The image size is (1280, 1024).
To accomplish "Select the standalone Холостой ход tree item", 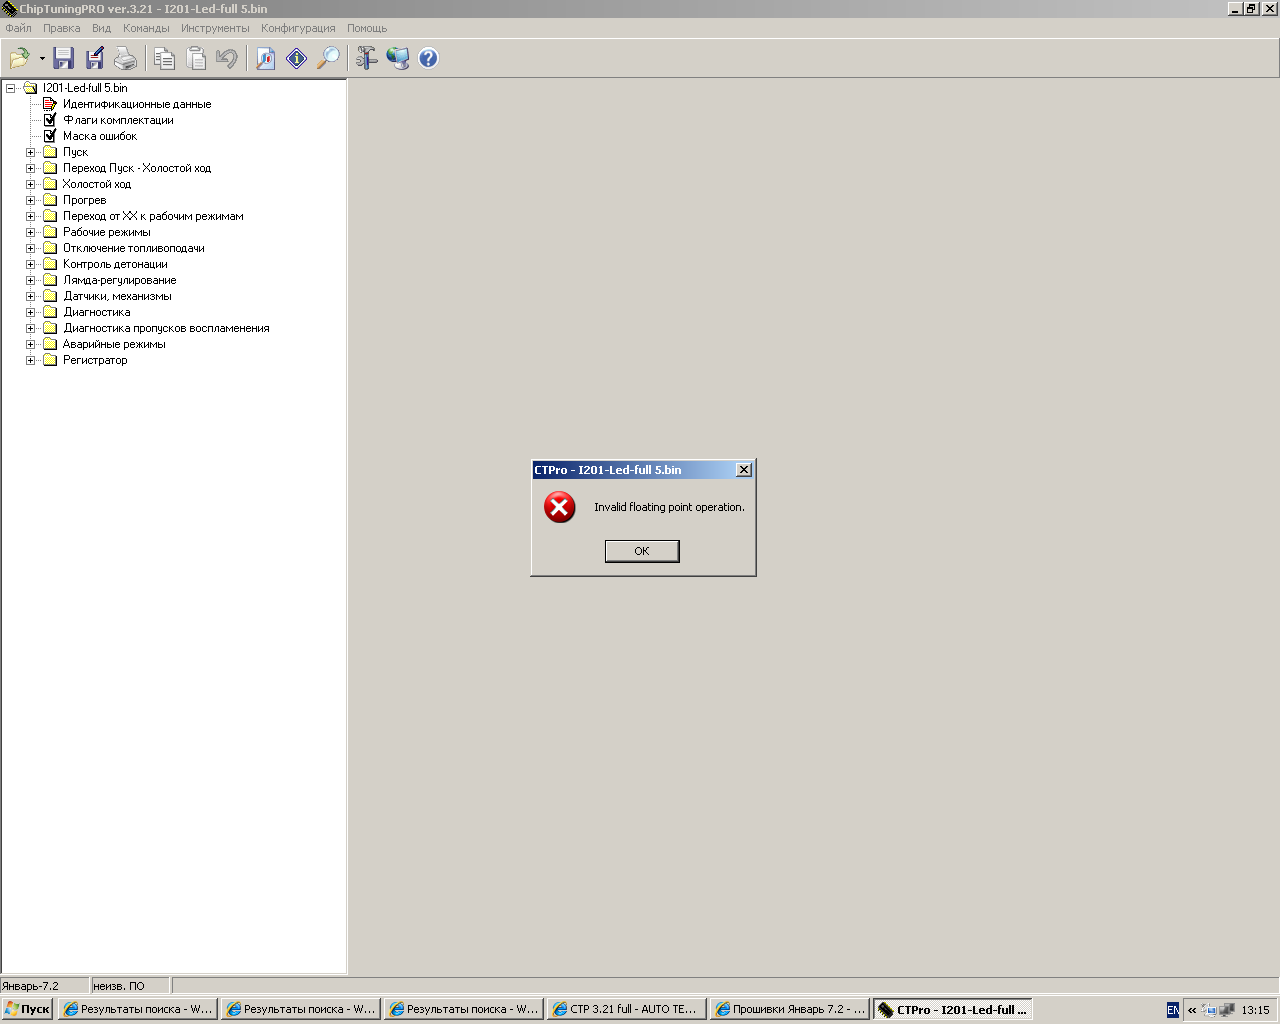I will (97, 184).
